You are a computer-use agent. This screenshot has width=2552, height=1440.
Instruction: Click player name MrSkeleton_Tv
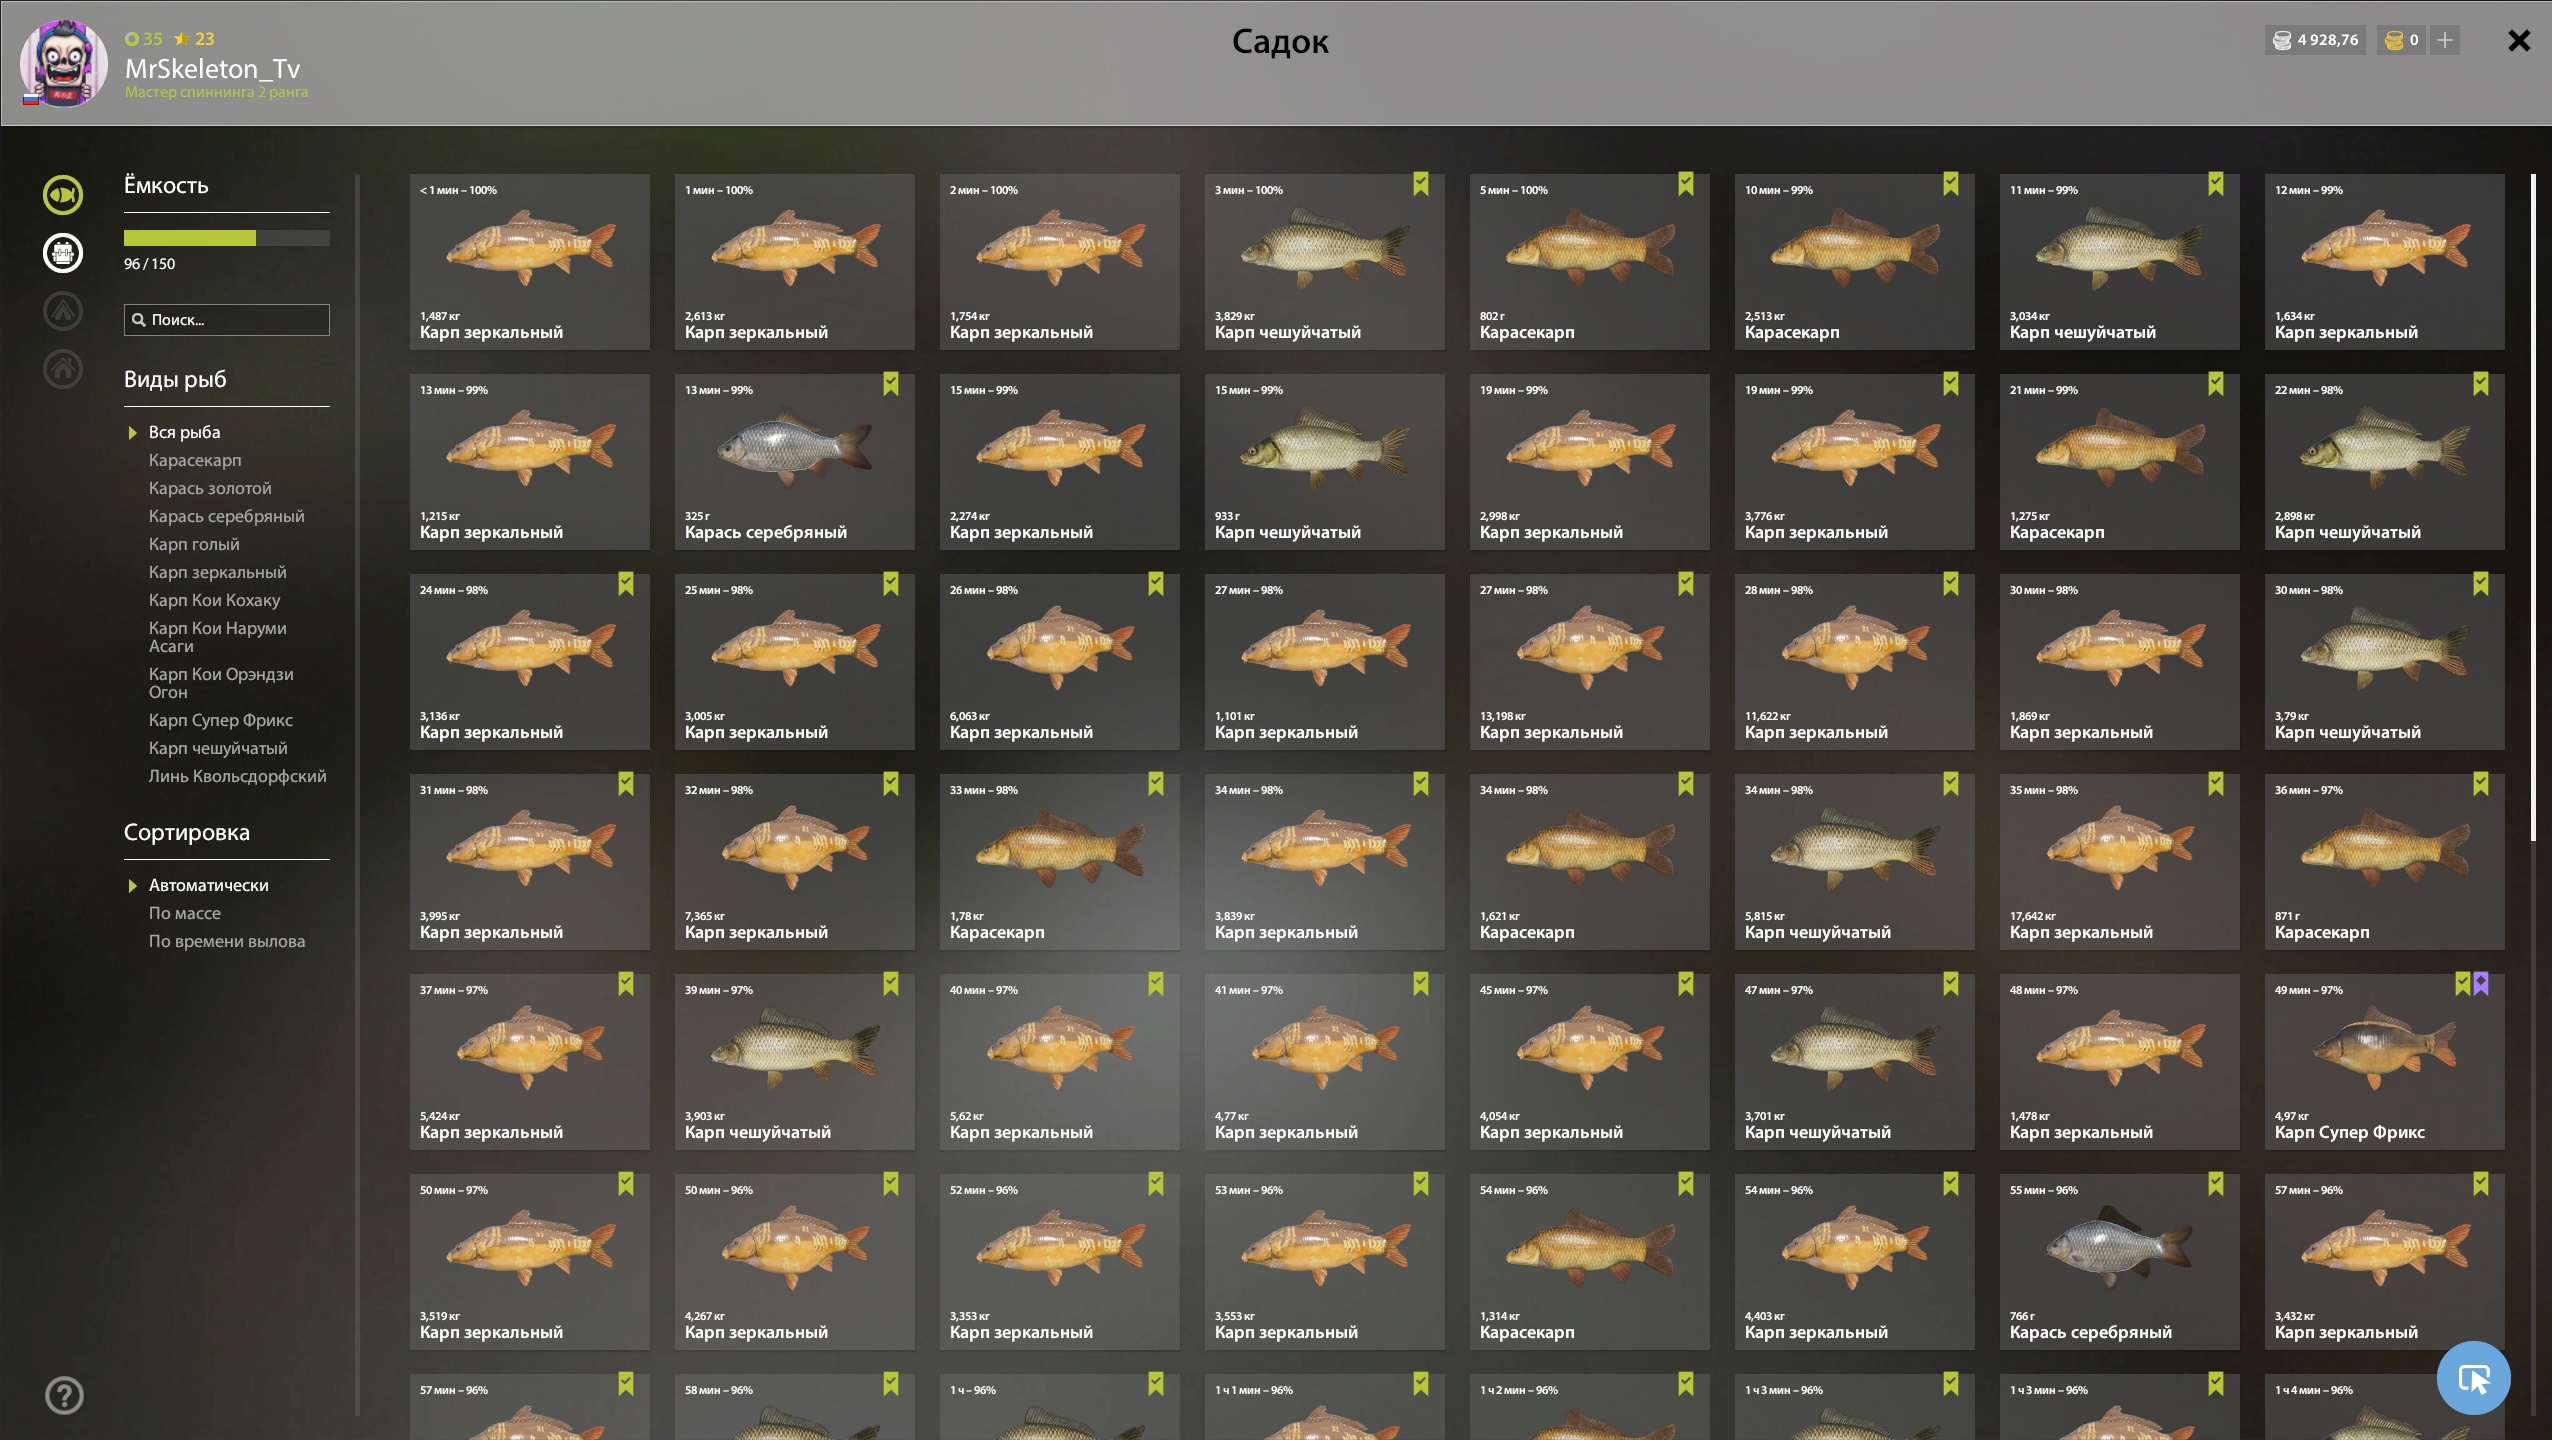pos(212,68)
